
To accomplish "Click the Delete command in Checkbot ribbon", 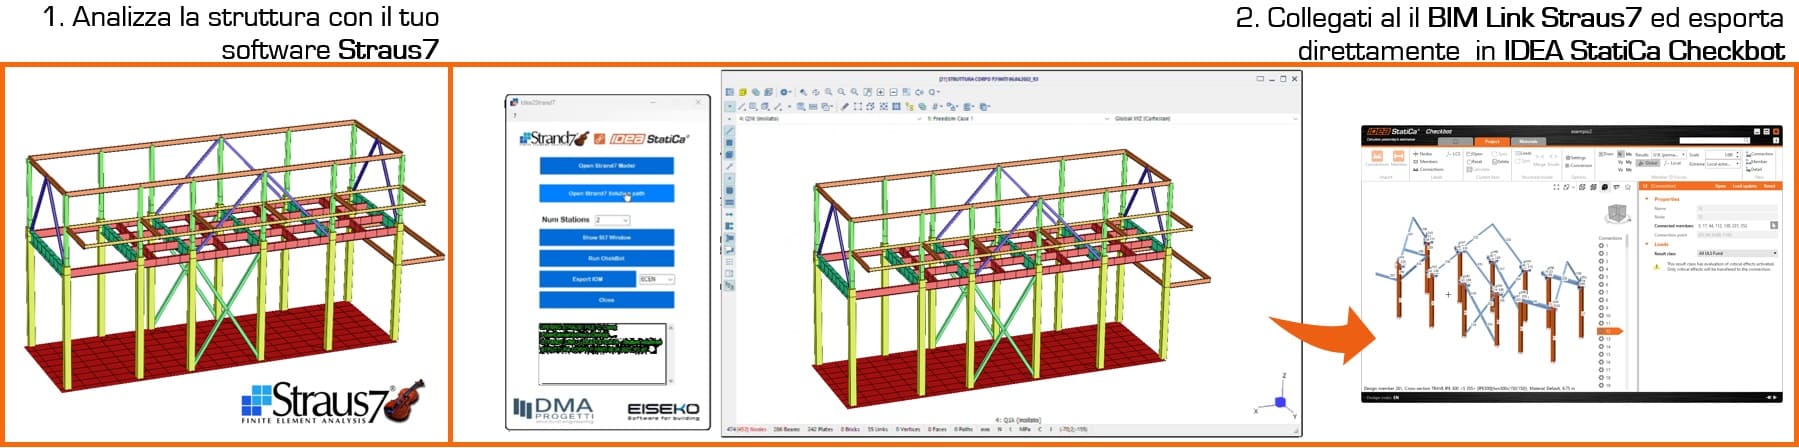I will click(1499, 162).
